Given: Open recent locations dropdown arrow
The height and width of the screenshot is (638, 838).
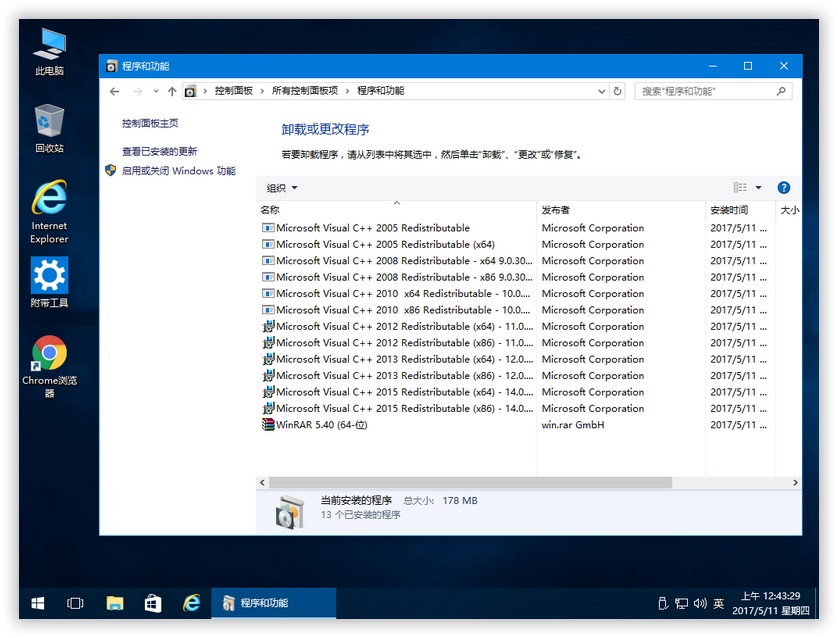Looking at the screenshot, I should (x=156, y=91).
